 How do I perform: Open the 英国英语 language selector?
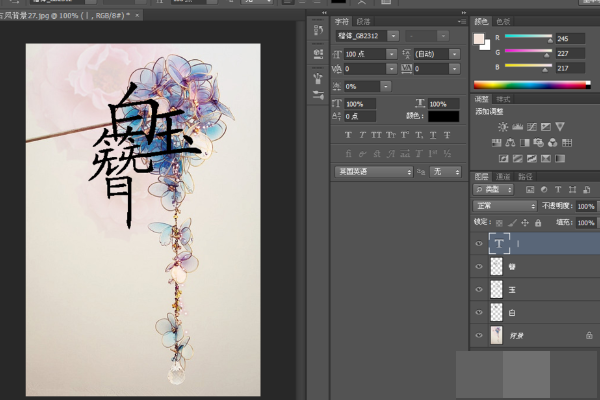373,172
